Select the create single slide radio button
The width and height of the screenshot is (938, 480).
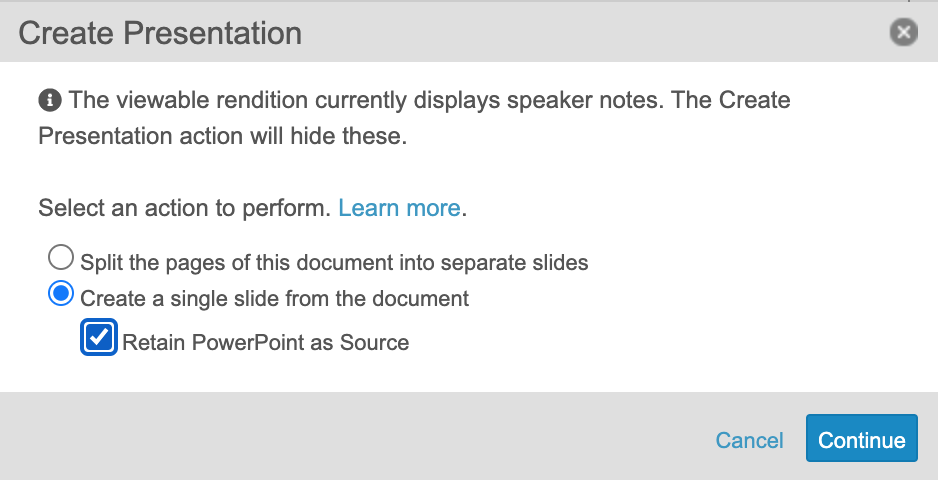coord(61,294)
